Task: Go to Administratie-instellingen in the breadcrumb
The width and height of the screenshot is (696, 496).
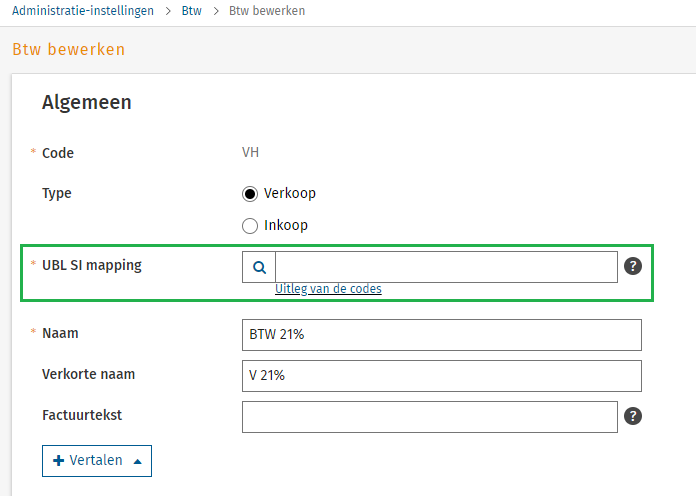Action: [83, 11]
